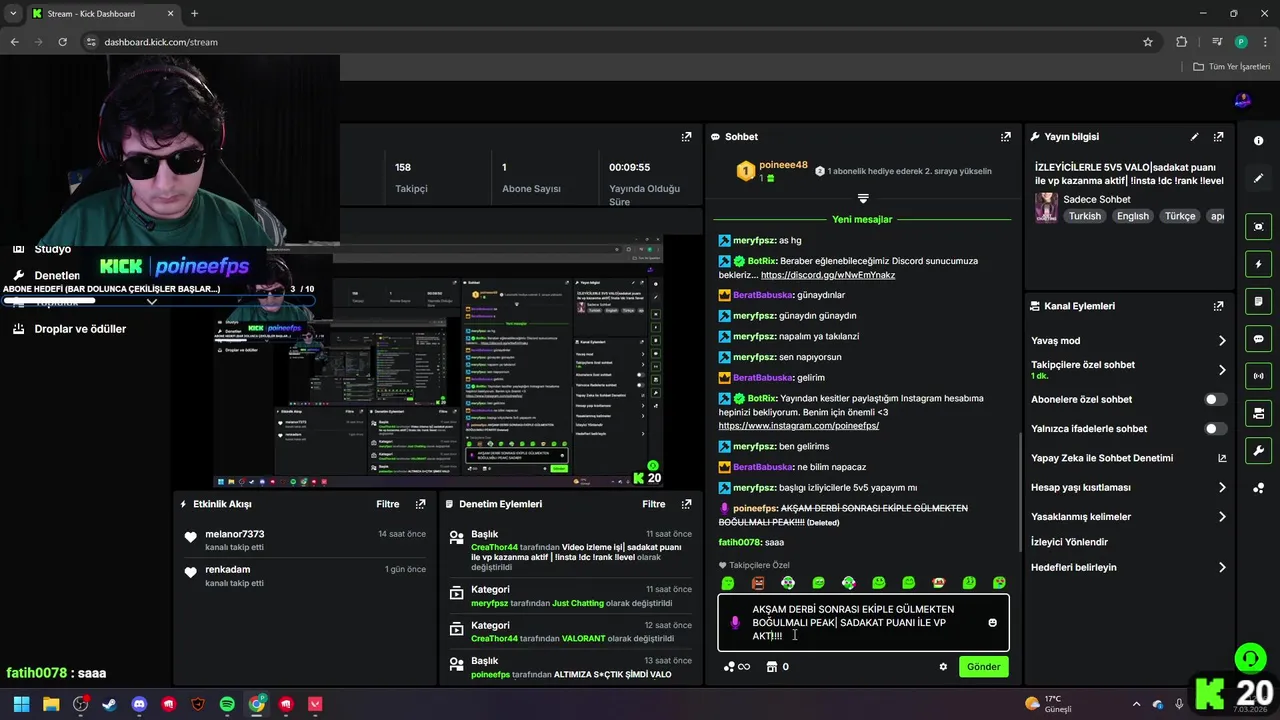Toggle the document panel icon in right sidebar
The image size is (1280, 720).
coord(1258,301)
